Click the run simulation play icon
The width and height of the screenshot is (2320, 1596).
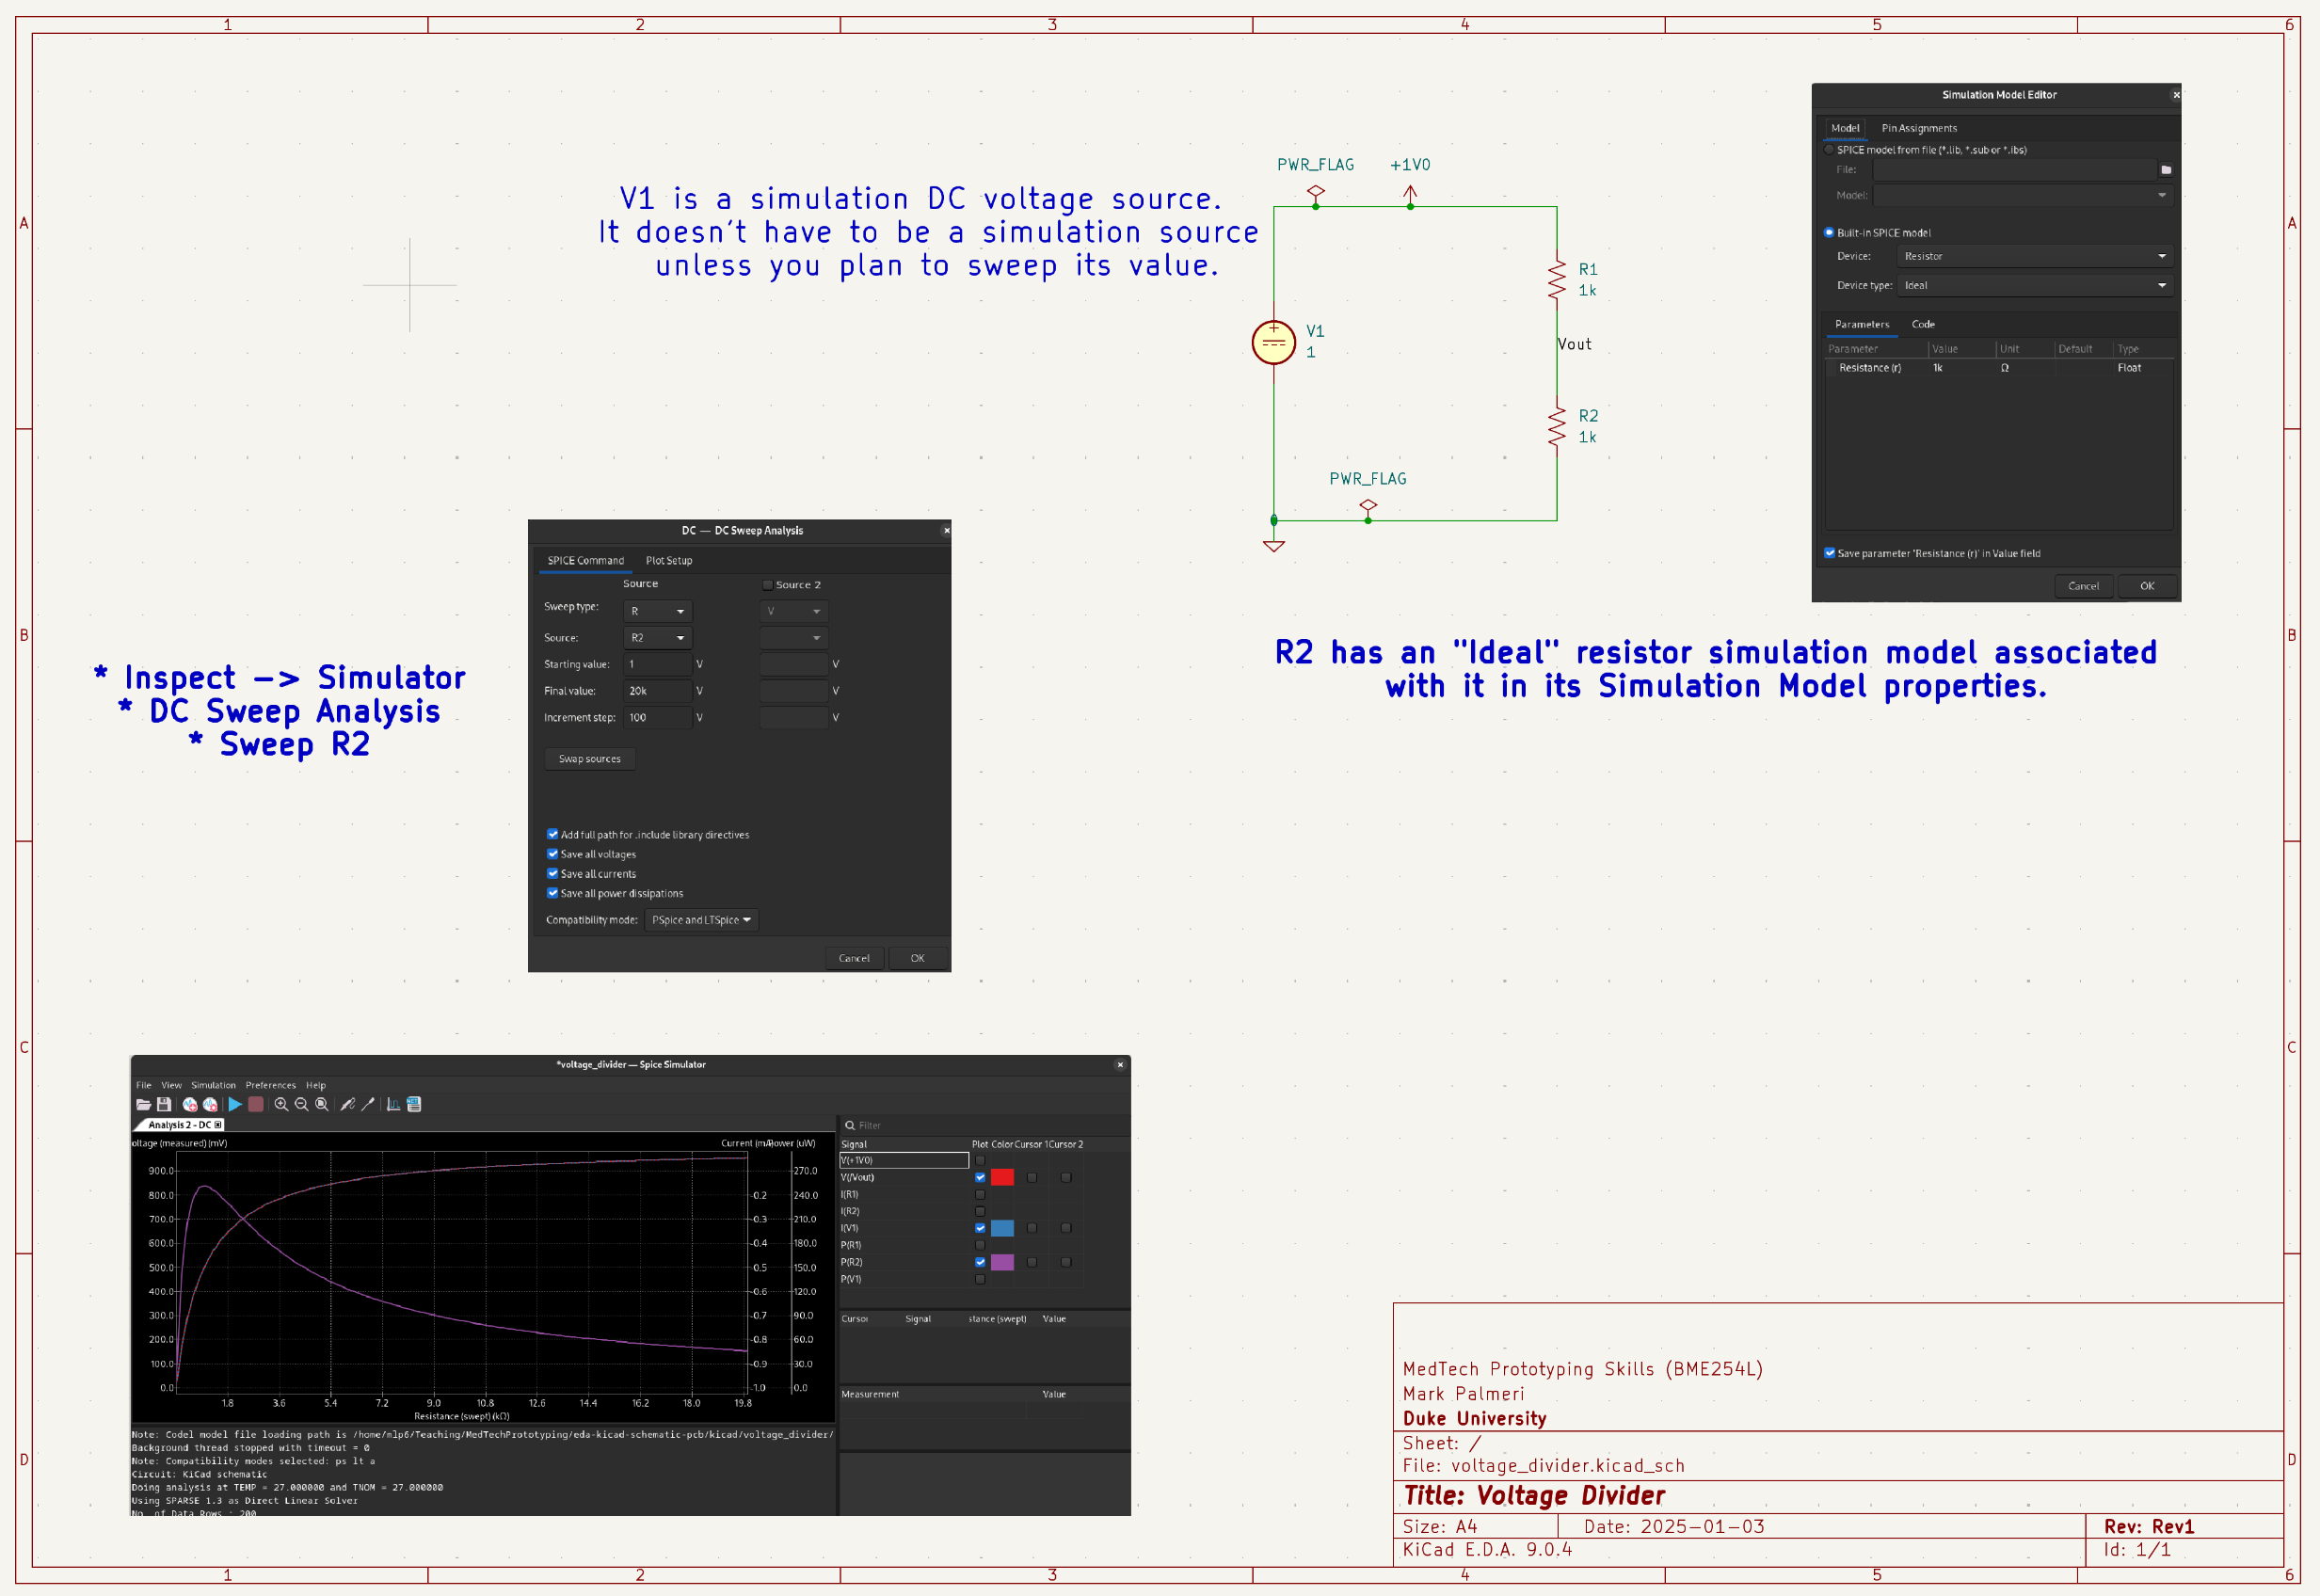tap(235, 1104)
